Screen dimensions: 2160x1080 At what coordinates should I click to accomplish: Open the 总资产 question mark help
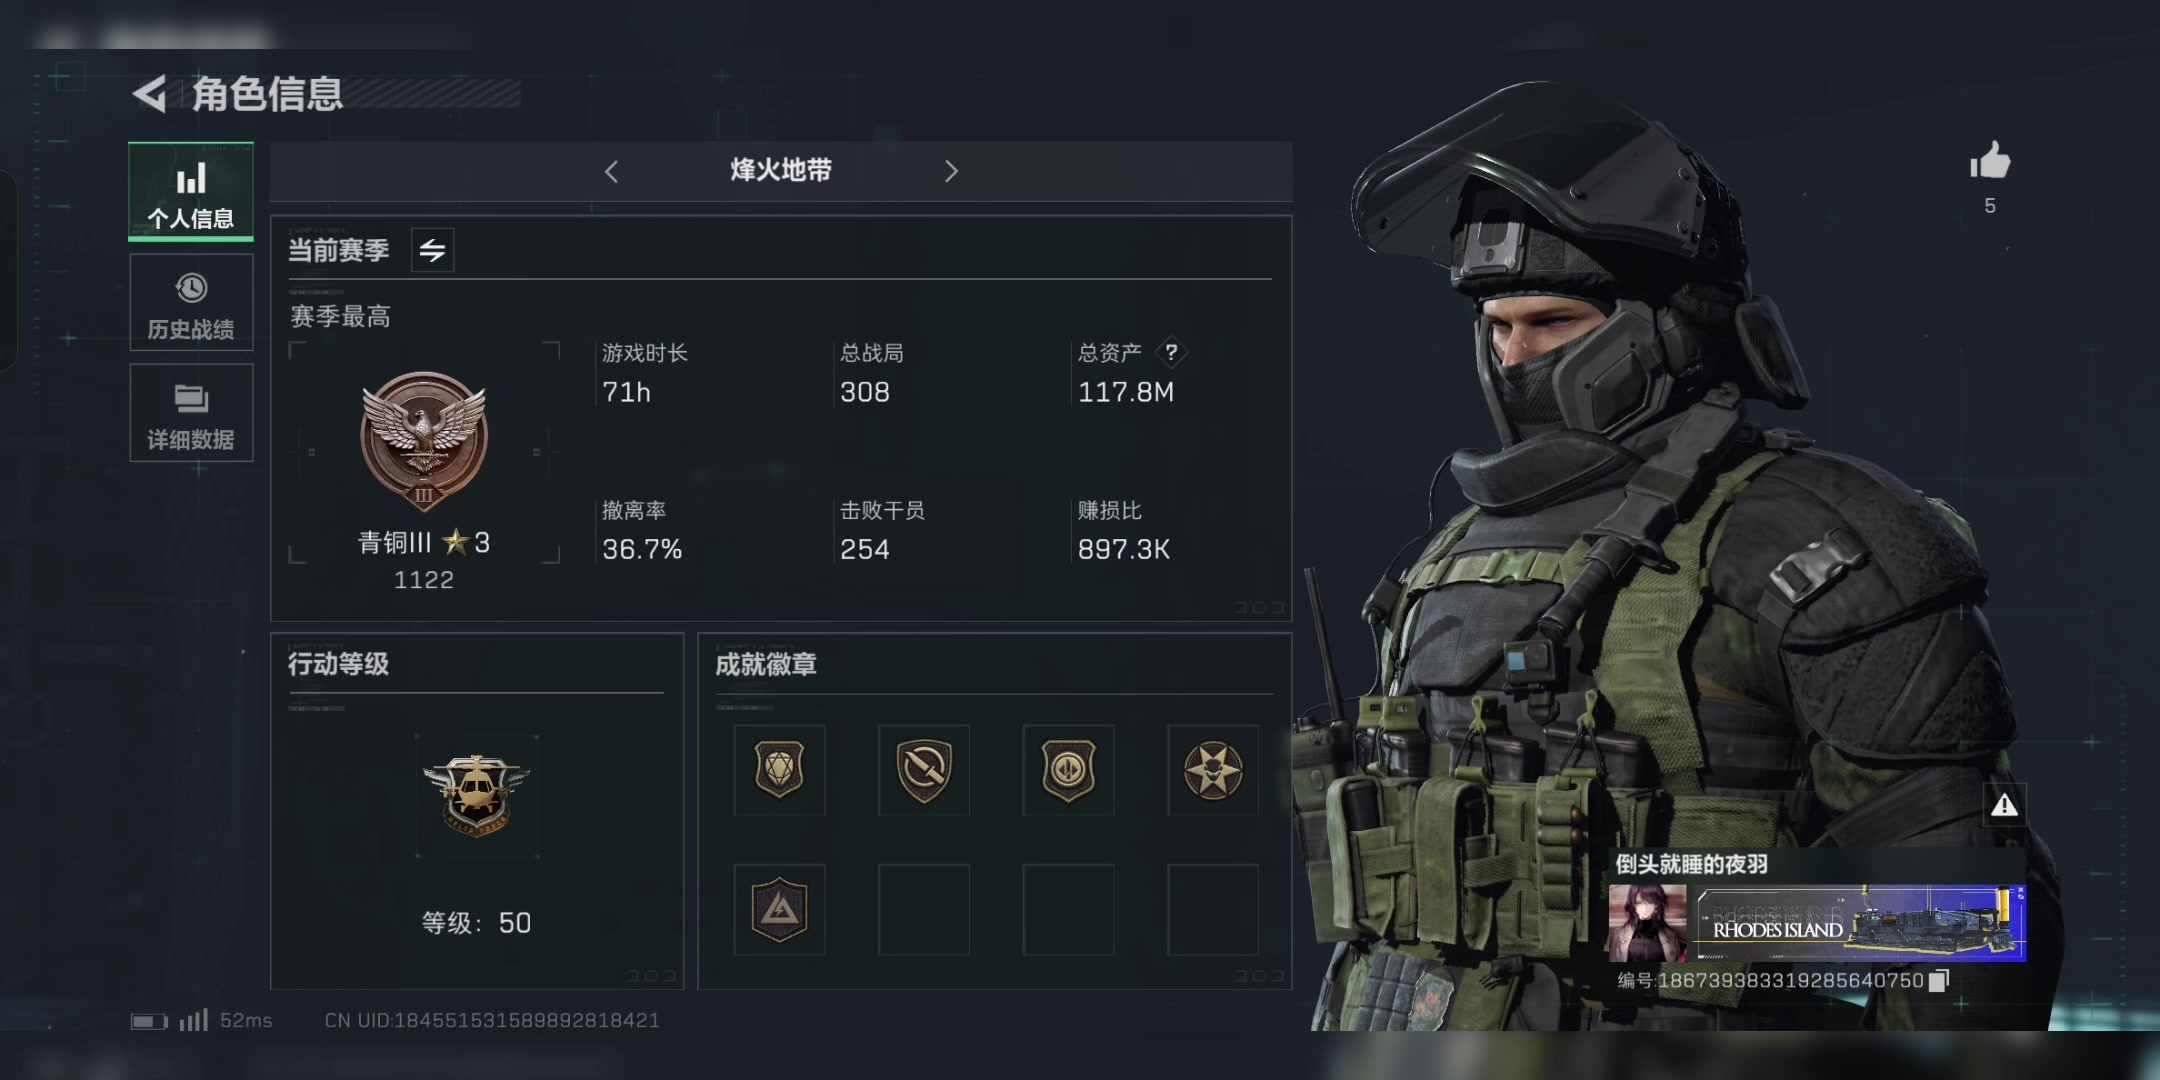coord(1171,352)
